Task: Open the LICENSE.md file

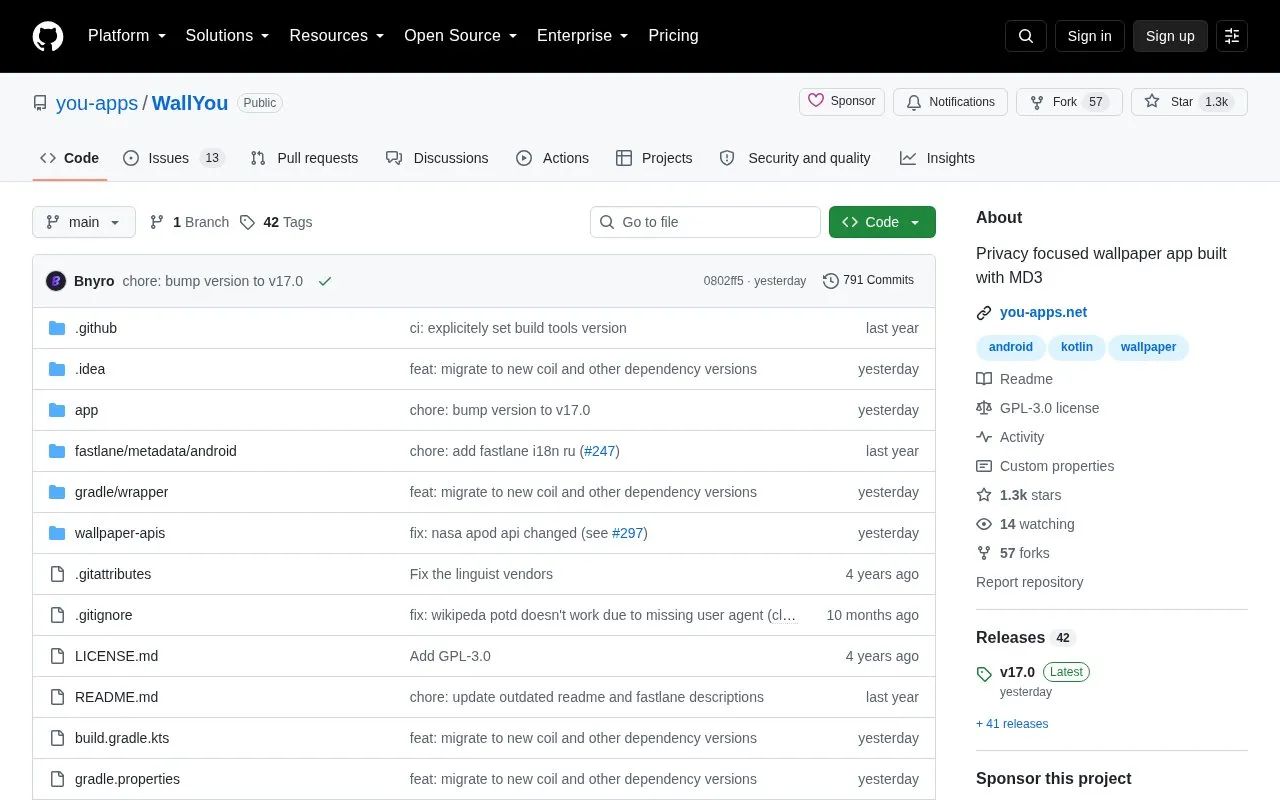Action: (116, 656)
